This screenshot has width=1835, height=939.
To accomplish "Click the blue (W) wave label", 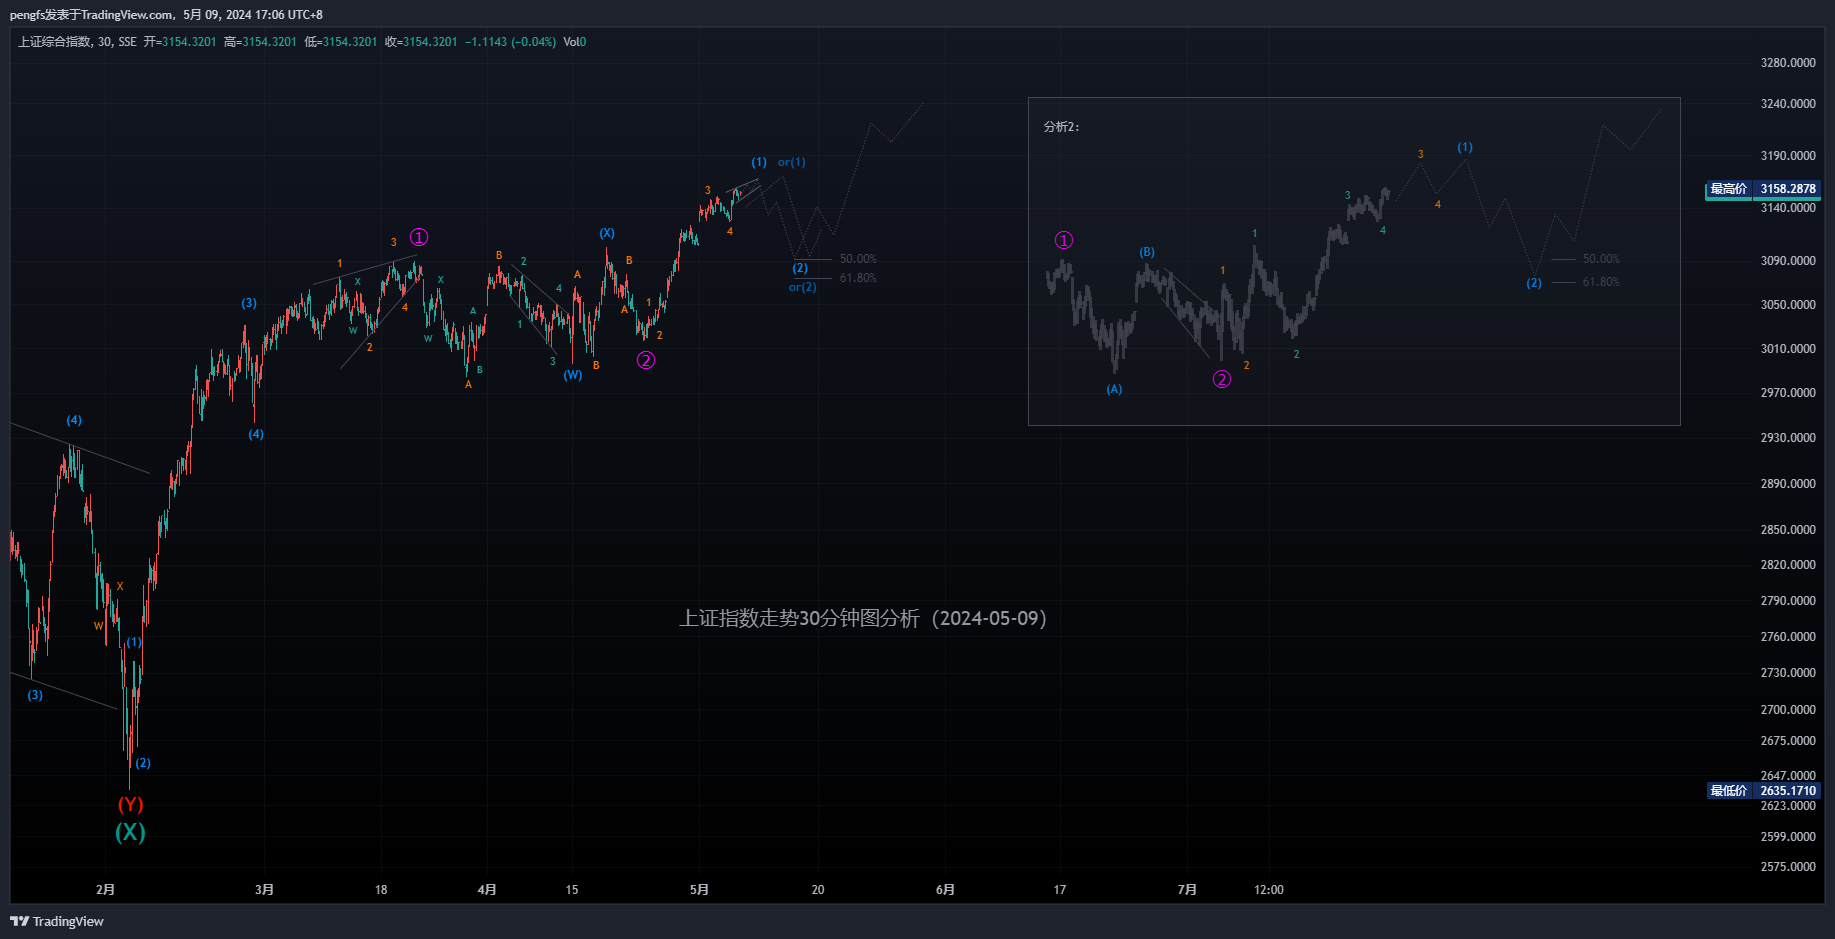I will [x=572, y=375].
